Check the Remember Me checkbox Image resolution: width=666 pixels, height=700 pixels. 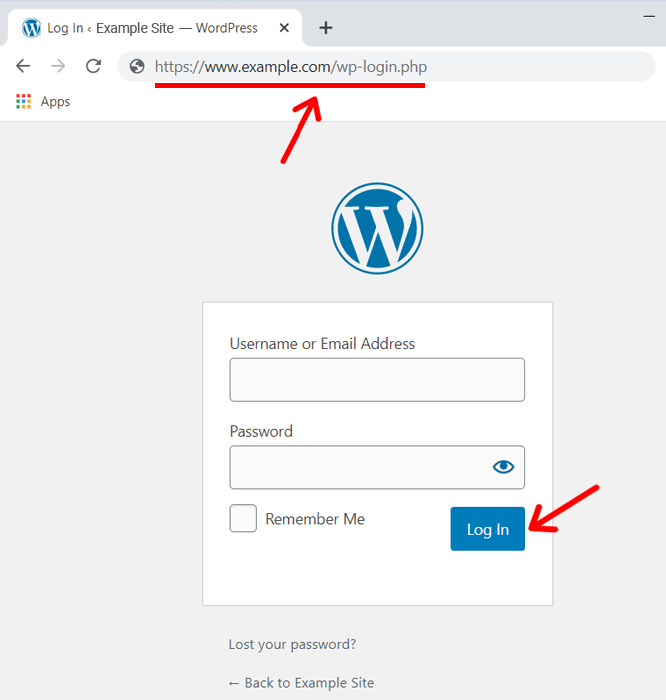click(x=243, y=518)
